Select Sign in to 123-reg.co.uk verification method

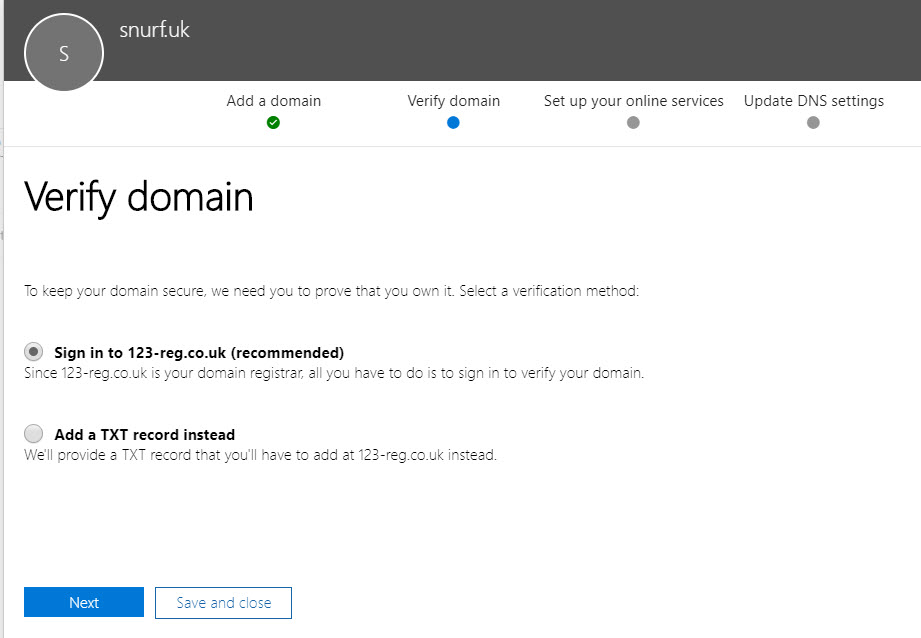[33, 351]
